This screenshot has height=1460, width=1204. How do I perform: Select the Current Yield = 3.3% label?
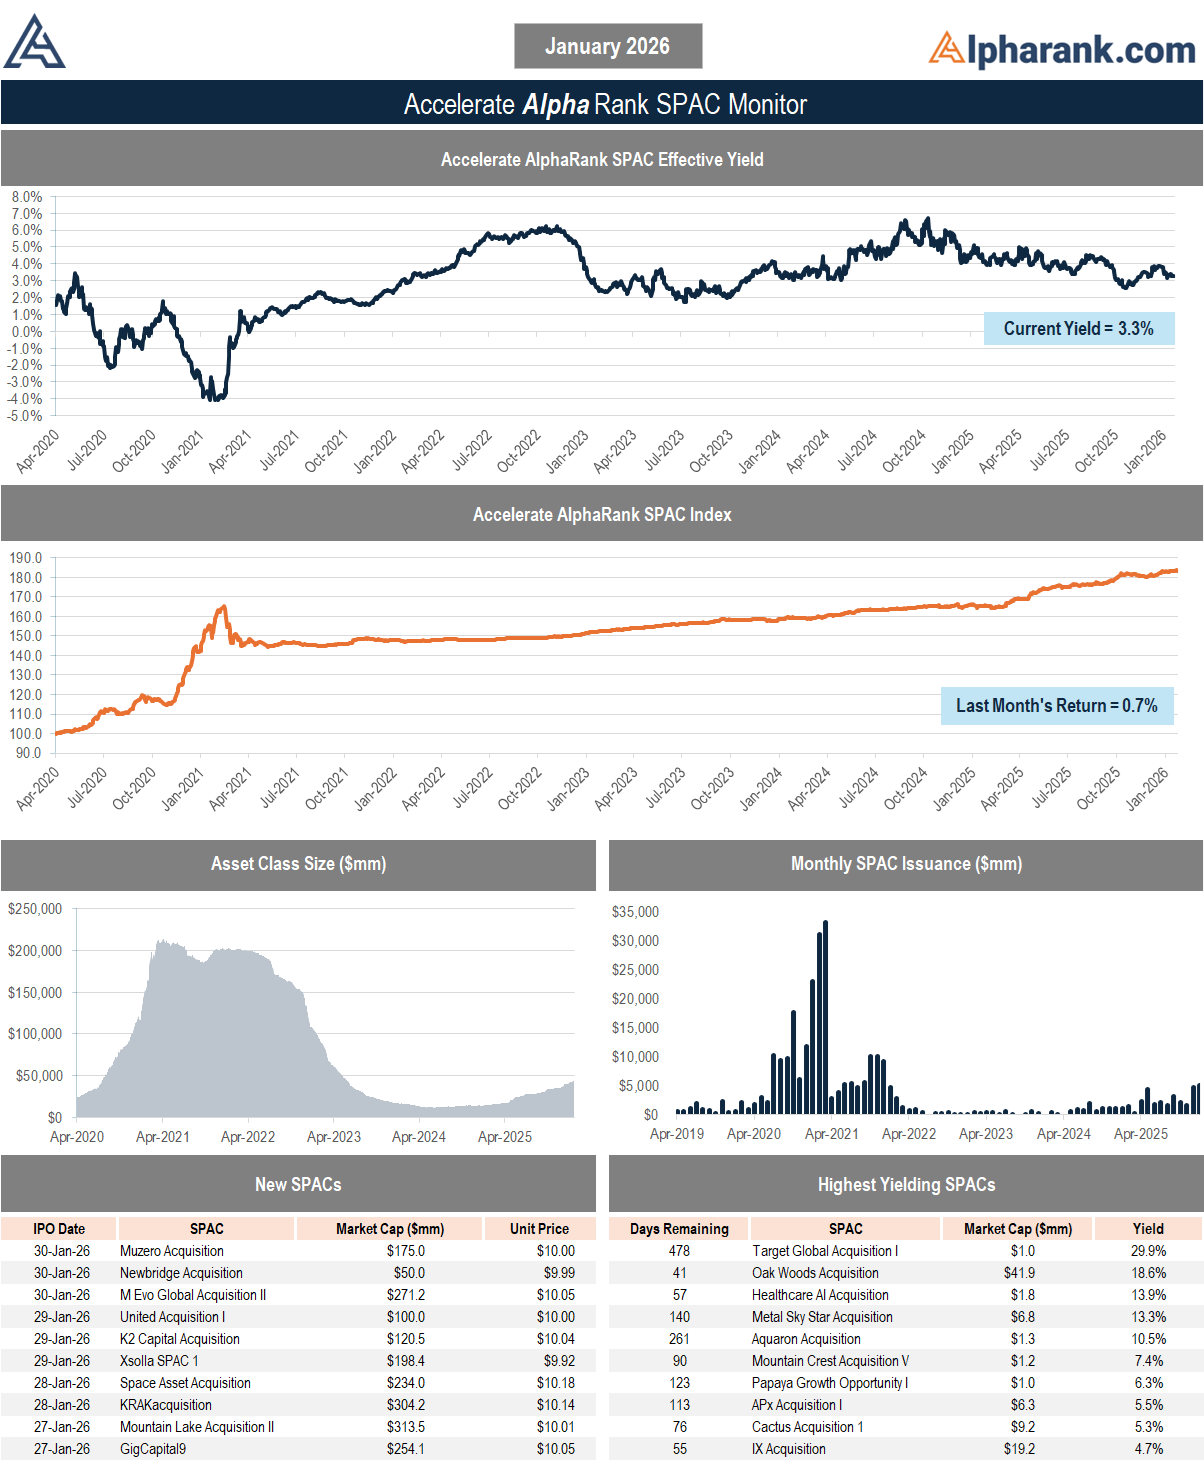[1078, 329]
